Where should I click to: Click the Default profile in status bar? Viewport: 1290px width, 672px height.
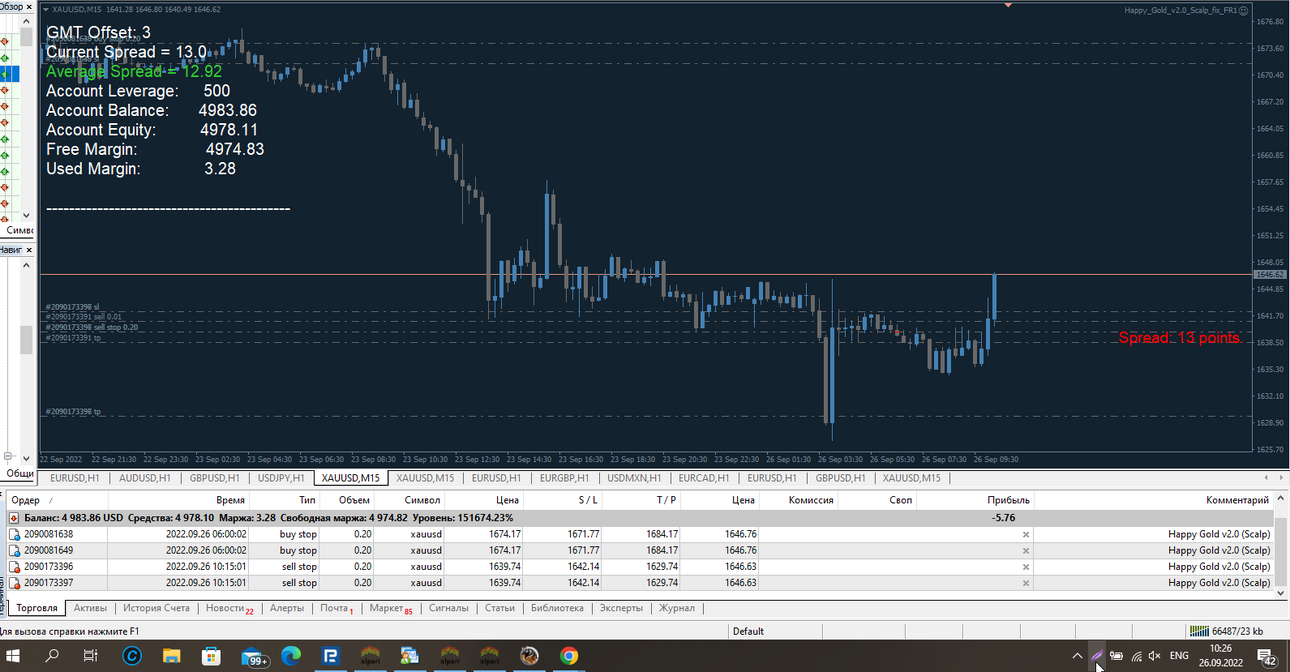click(x=748, y=631)
